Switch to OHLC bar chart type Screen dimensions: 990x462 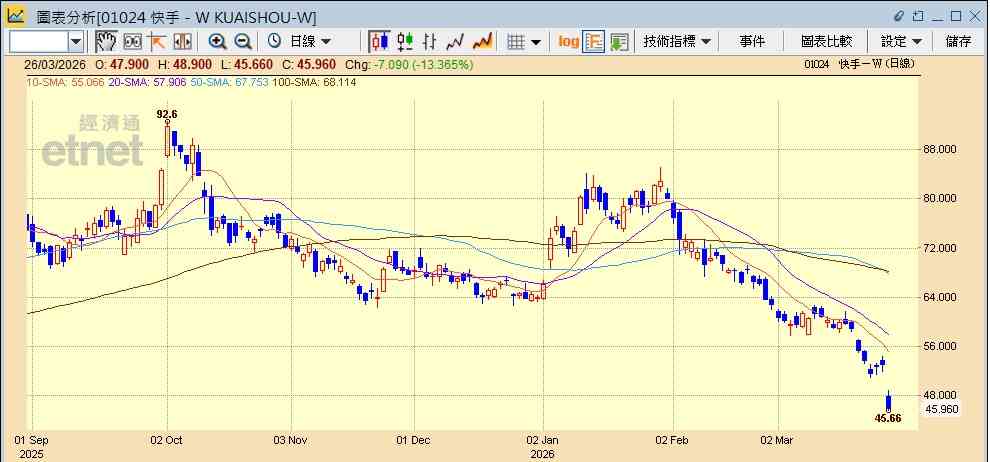[x=430, y=42]
